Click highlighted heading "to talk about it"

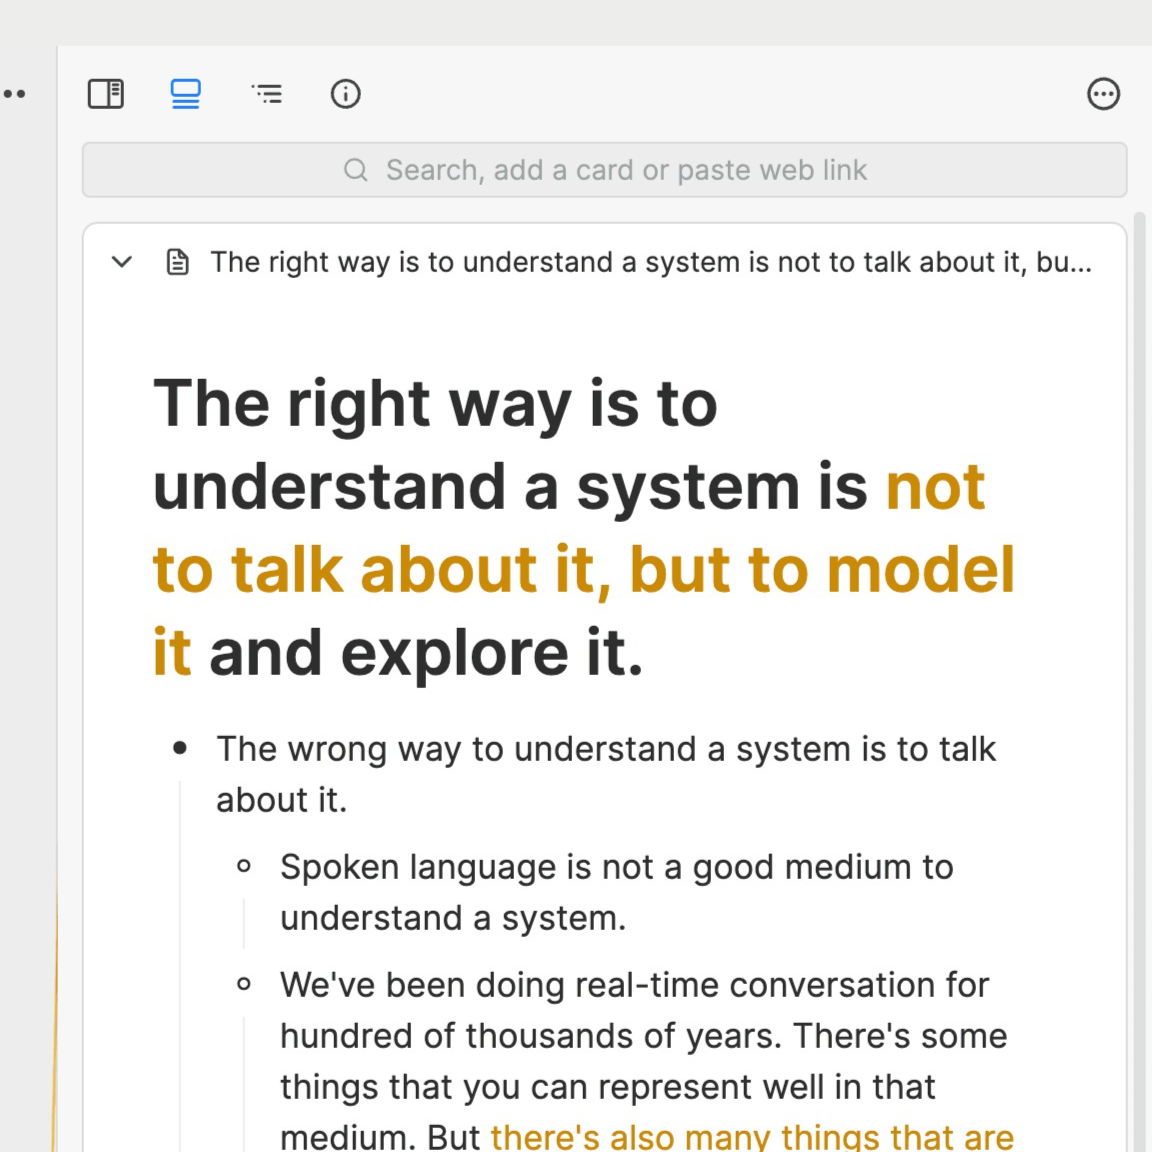380,570
